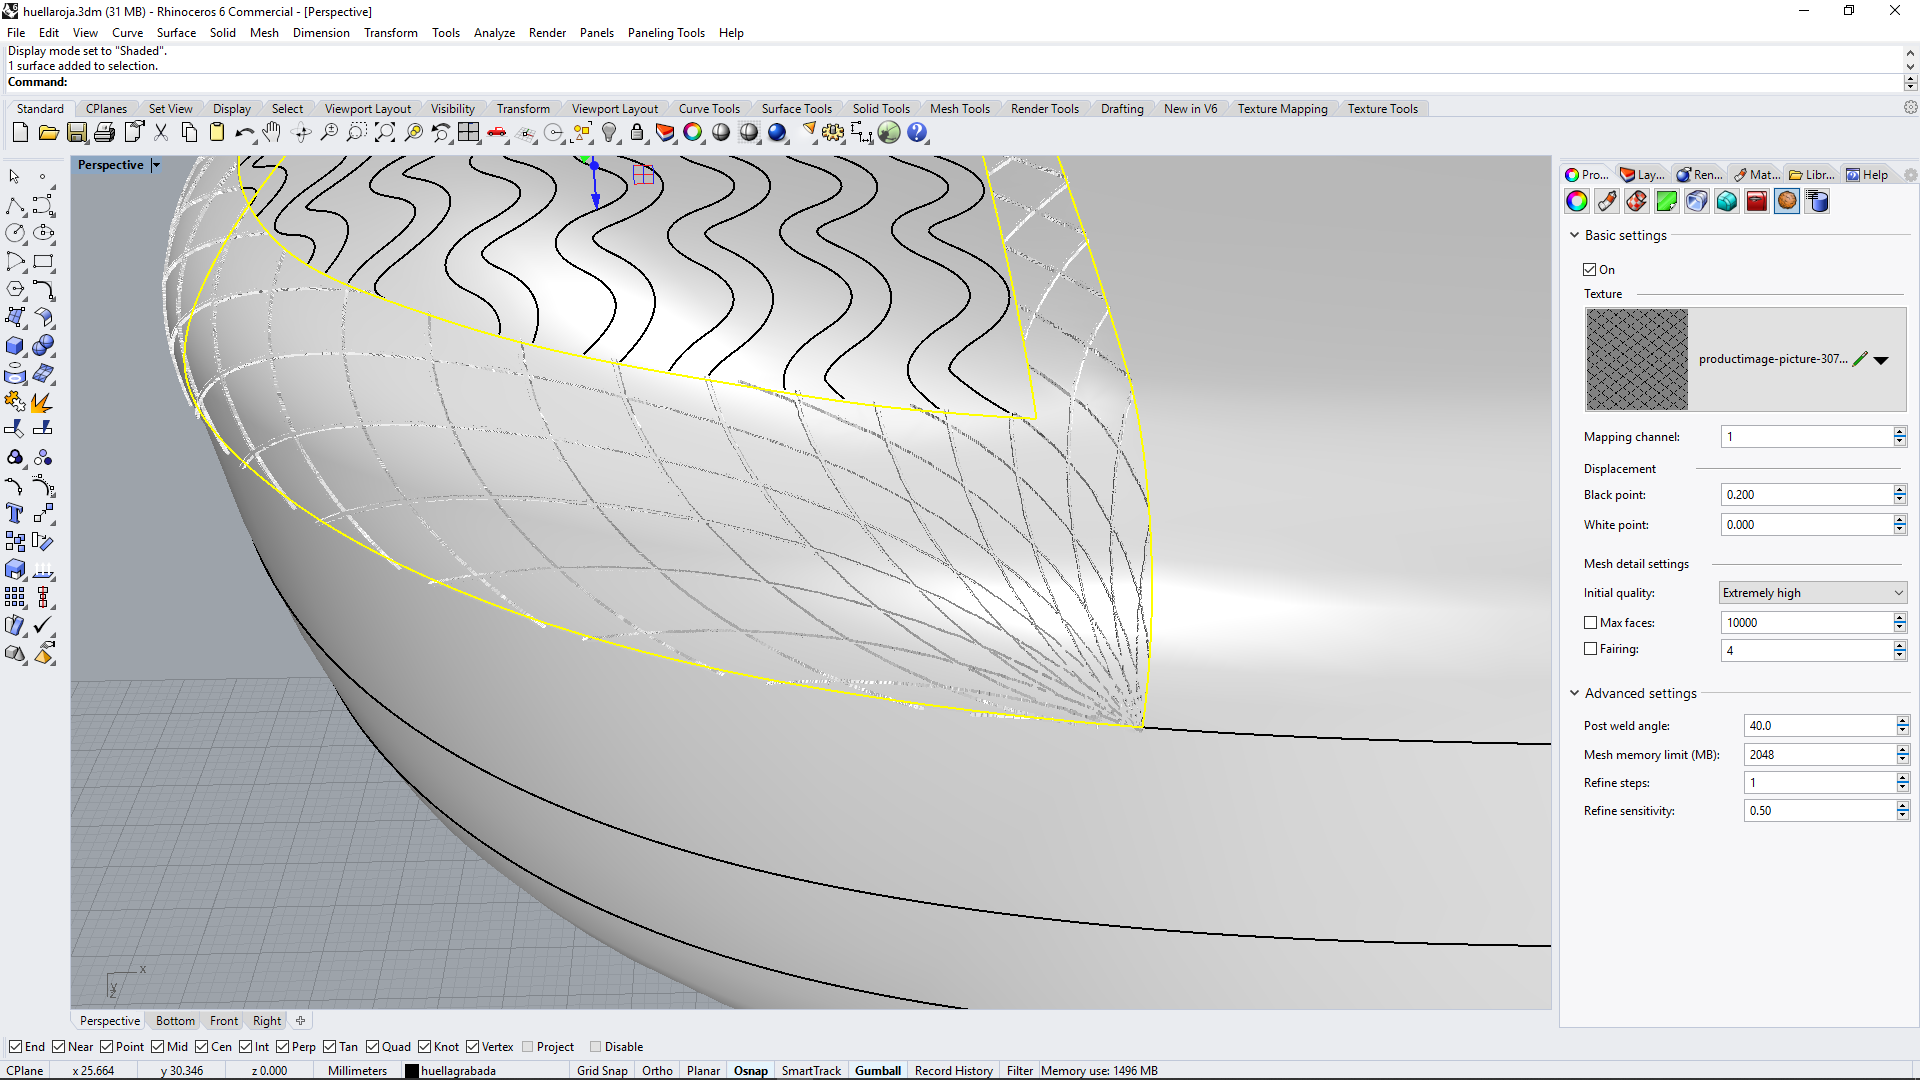1920x1080 pixels.
Task: Collapse the Basic settings section
Action: (1575, 236)
